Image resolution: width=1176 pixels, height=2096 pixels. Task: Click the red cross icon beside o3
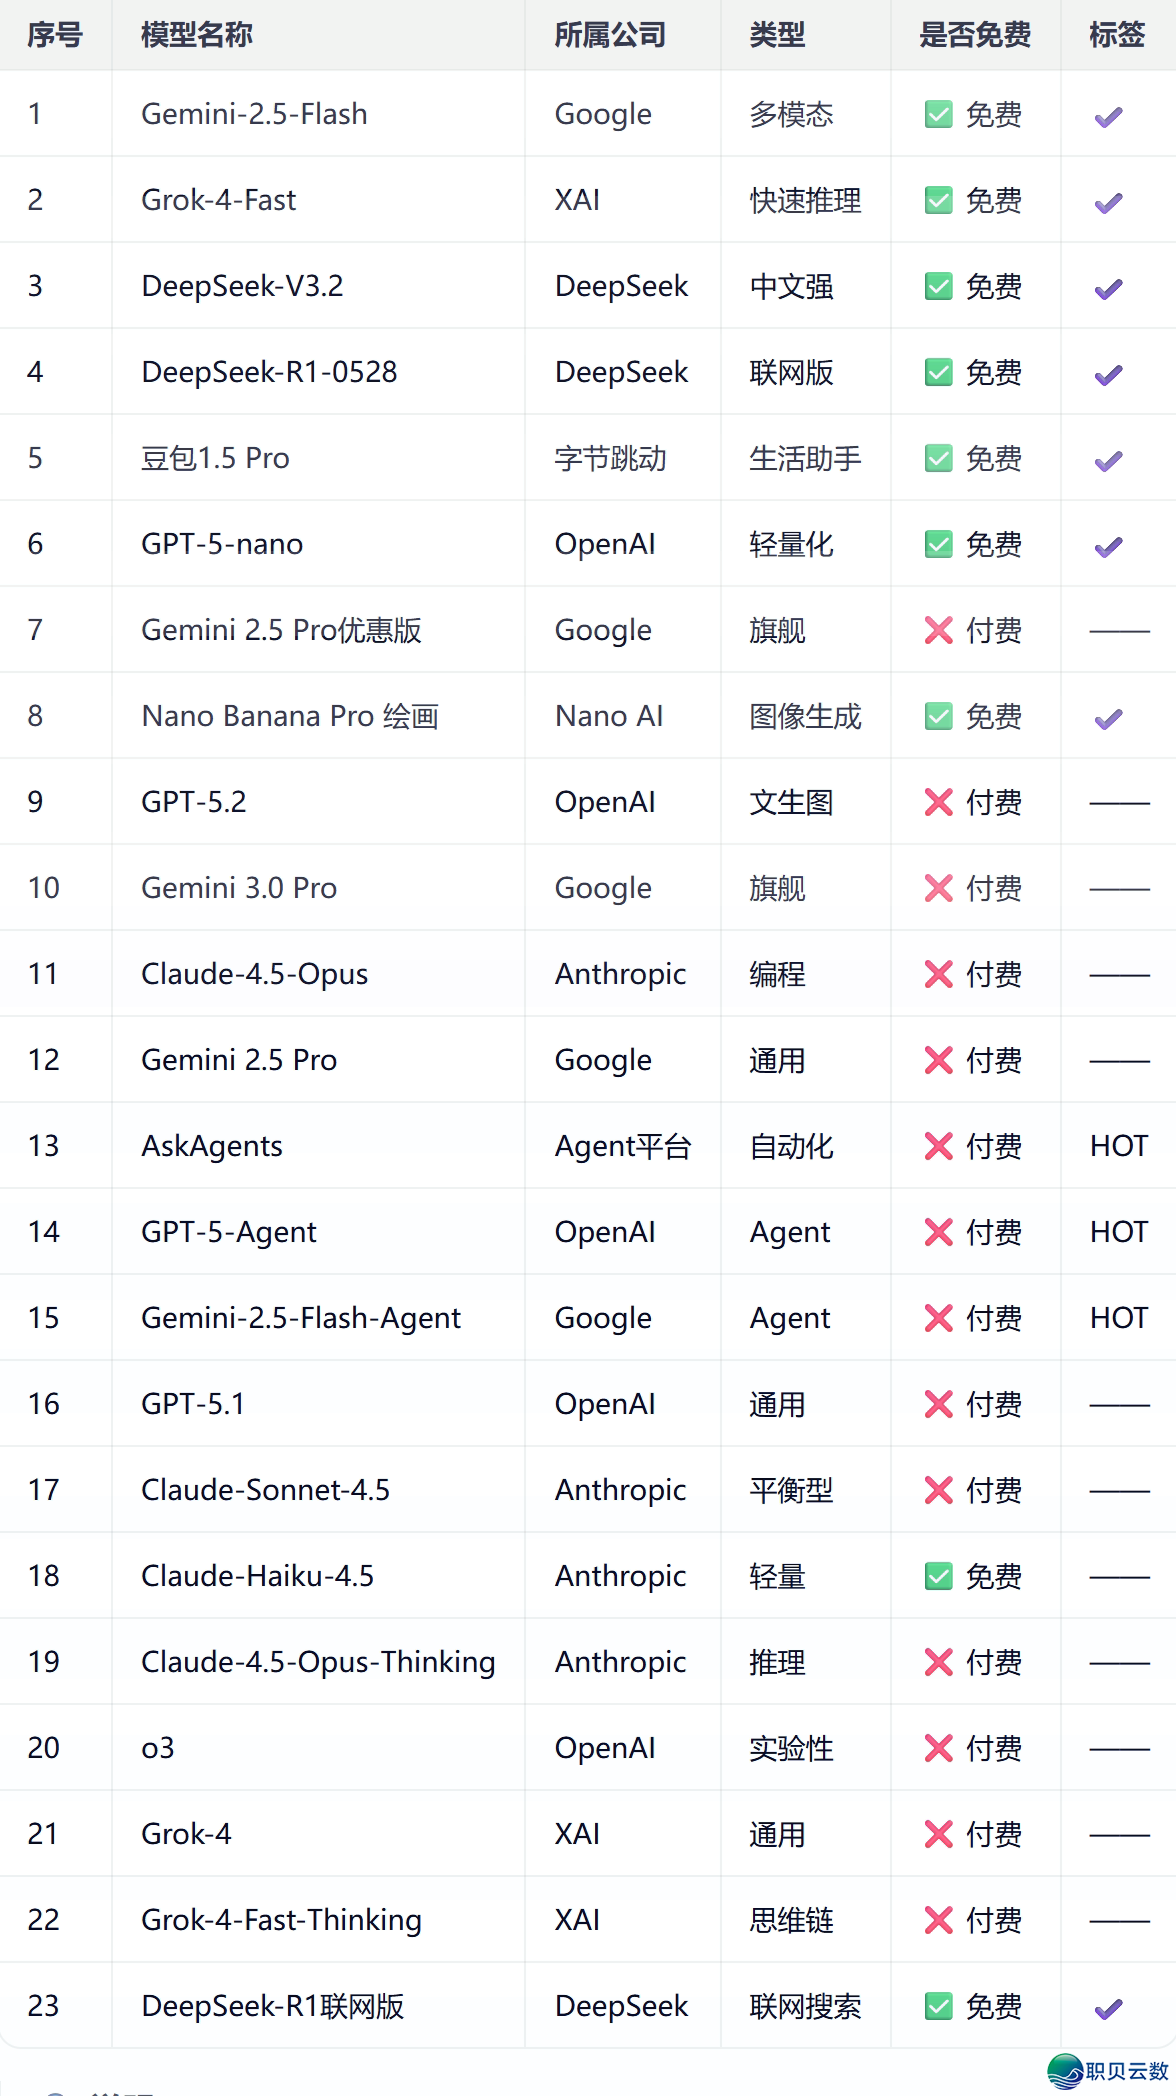click(x=938, y=1748)
